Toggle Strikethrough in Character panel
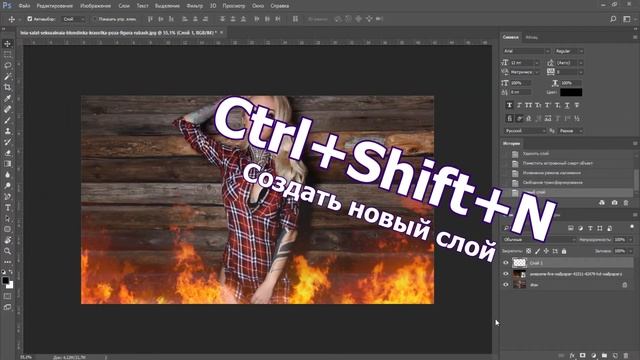 coord(577,105)
